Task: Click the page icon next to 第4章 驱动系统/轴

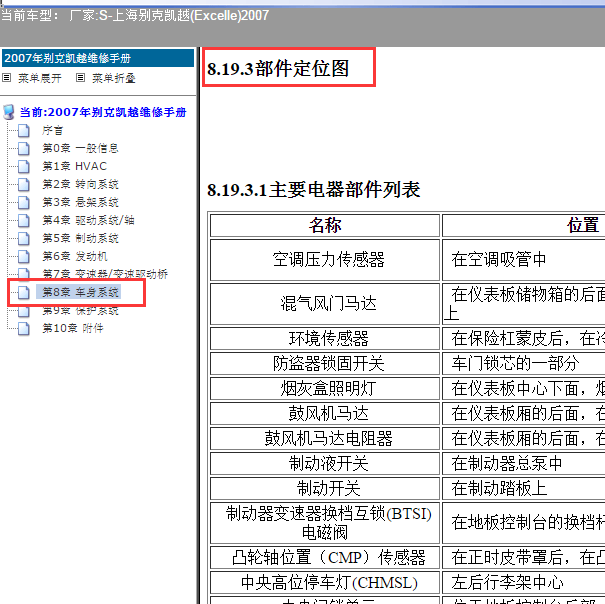Action: tap(24, 220)
